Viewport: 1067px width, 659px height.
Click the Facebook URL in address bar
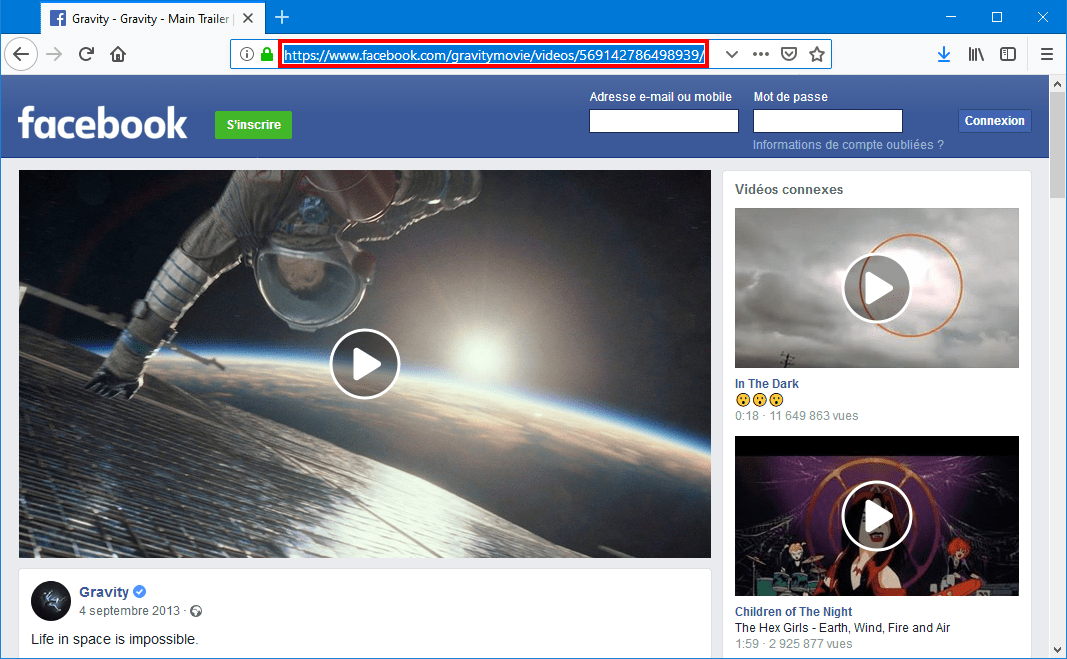[493, 54]
